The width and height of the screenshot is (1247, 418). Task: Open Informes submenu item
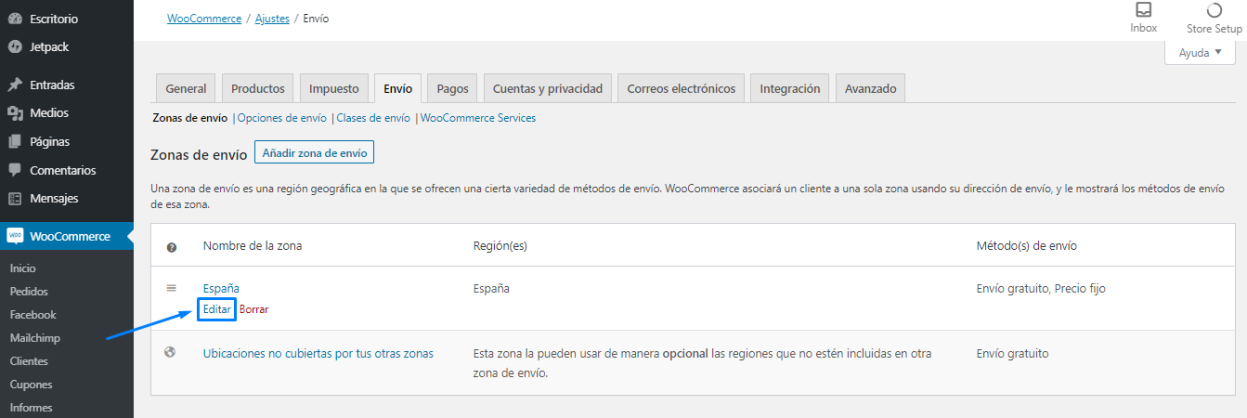pos(30,407)
